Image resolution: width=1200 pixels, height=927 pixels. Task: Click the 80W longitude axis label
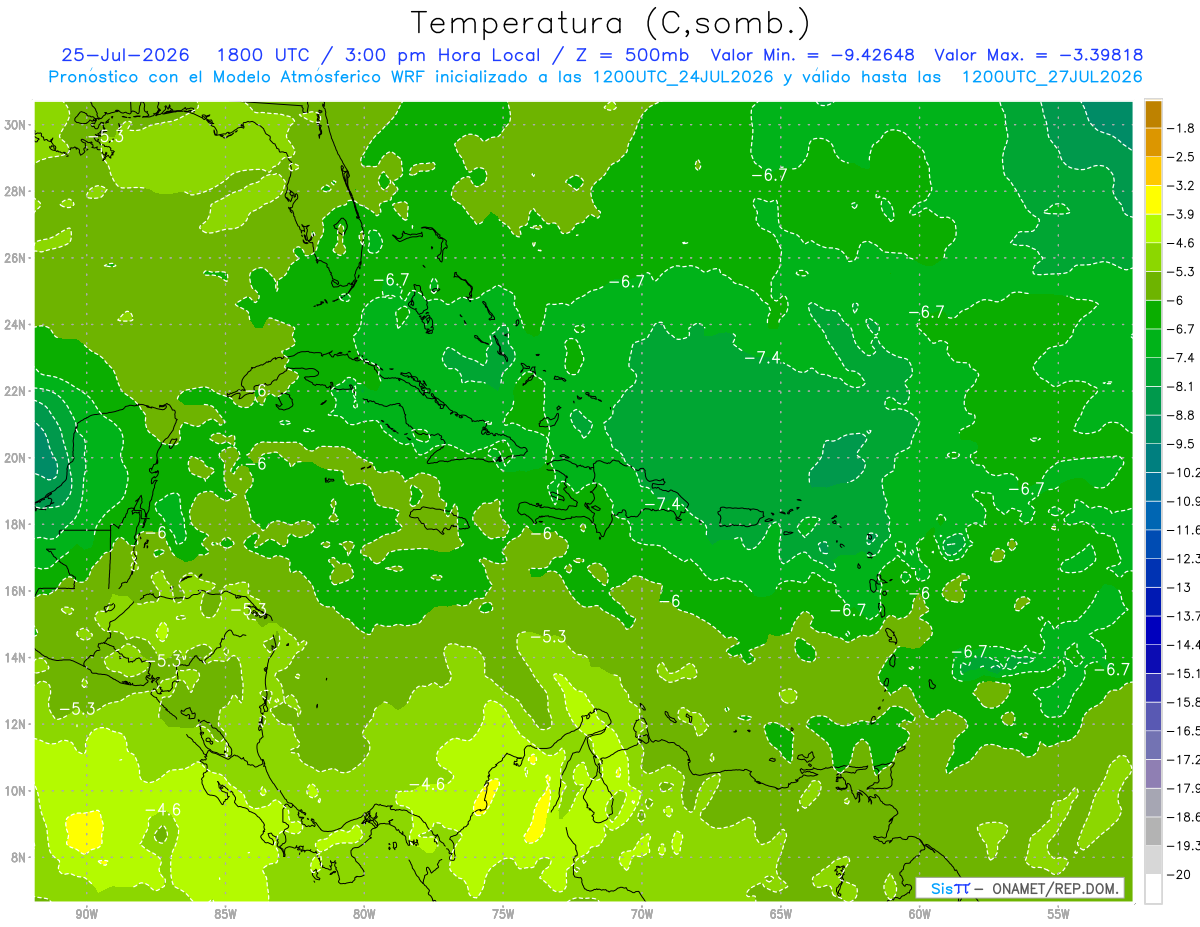click(364, 914)
